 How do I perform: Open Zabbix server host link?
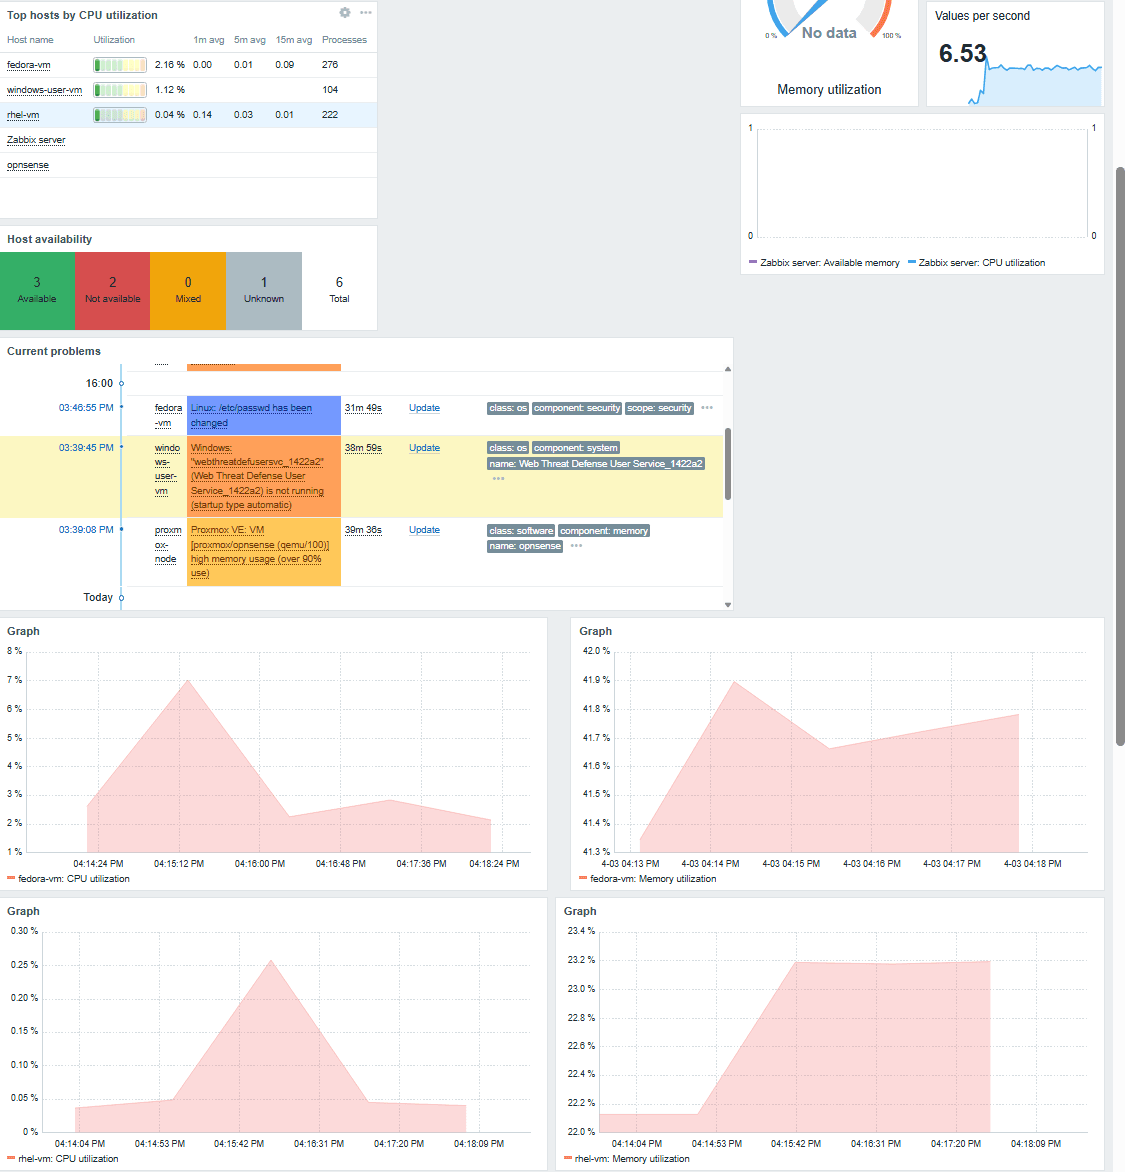pyautogui.click(x=36, y=140)
